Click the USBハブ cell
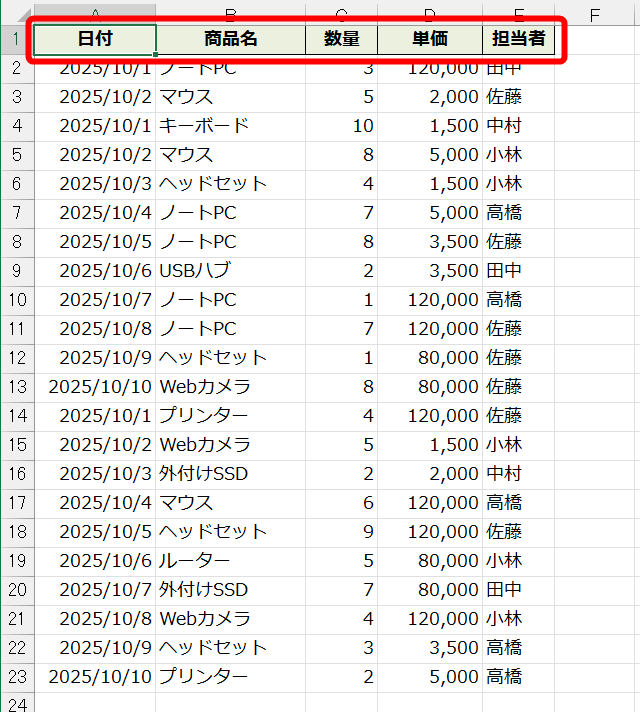Viewport: 640px width, 712px height. [x=231, y=271]
